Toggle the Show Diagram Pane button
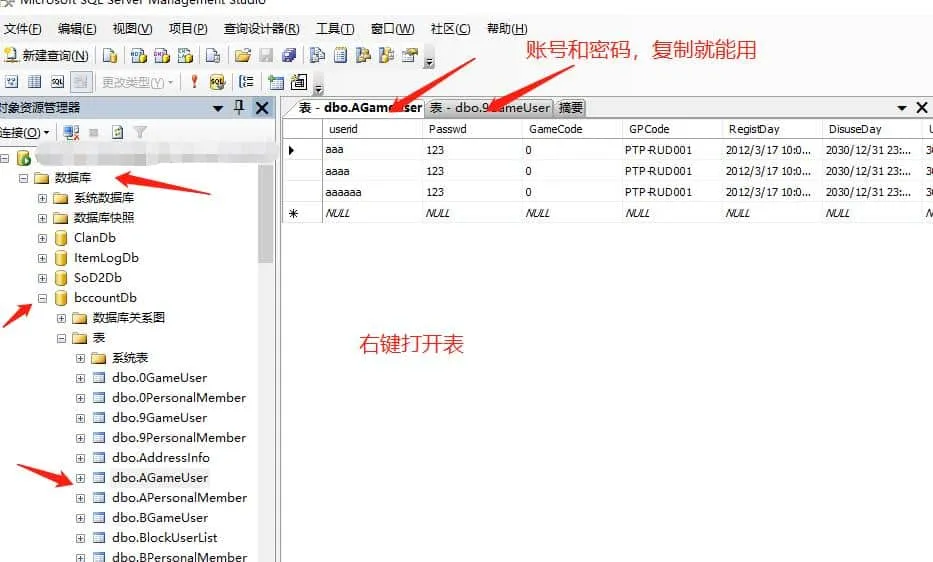This screenshot has width=933, height=562. click(11, 82)
